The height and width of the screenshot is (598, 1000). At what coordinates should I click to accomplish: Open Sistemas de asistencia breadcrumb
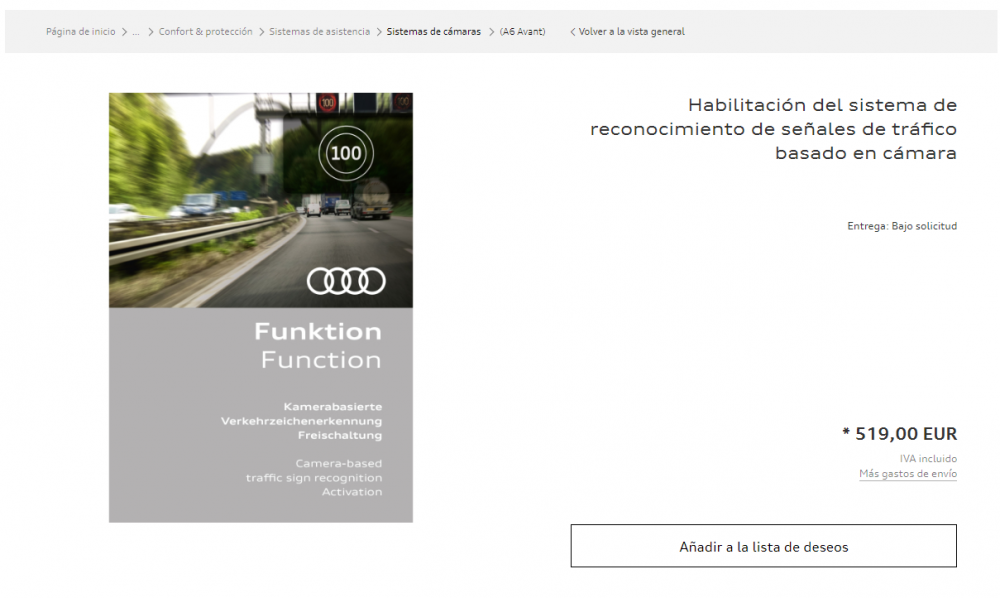point(319,32)
